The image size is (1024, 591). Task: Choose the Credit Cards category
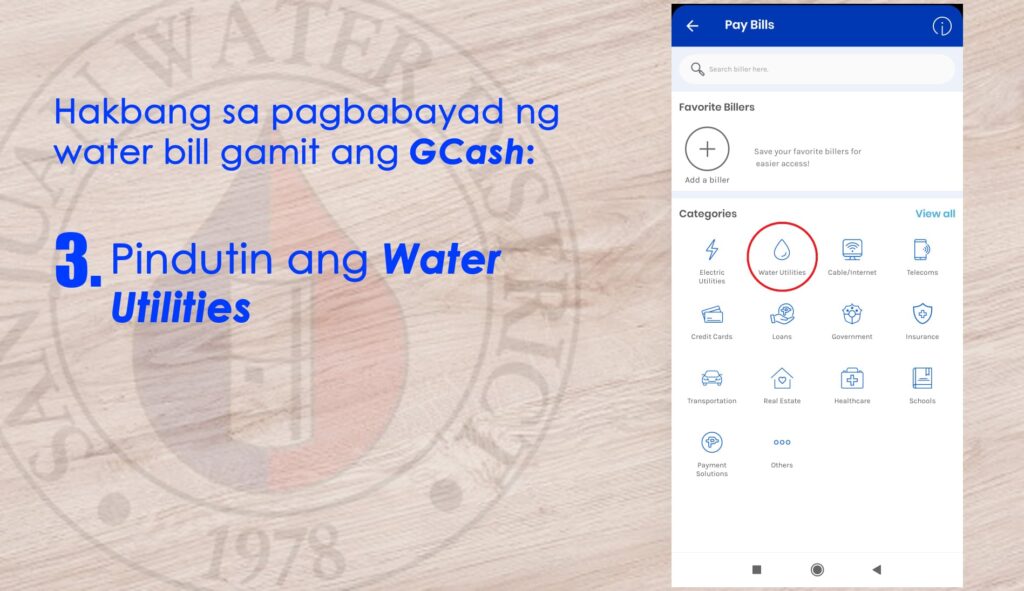pos(712,321)
